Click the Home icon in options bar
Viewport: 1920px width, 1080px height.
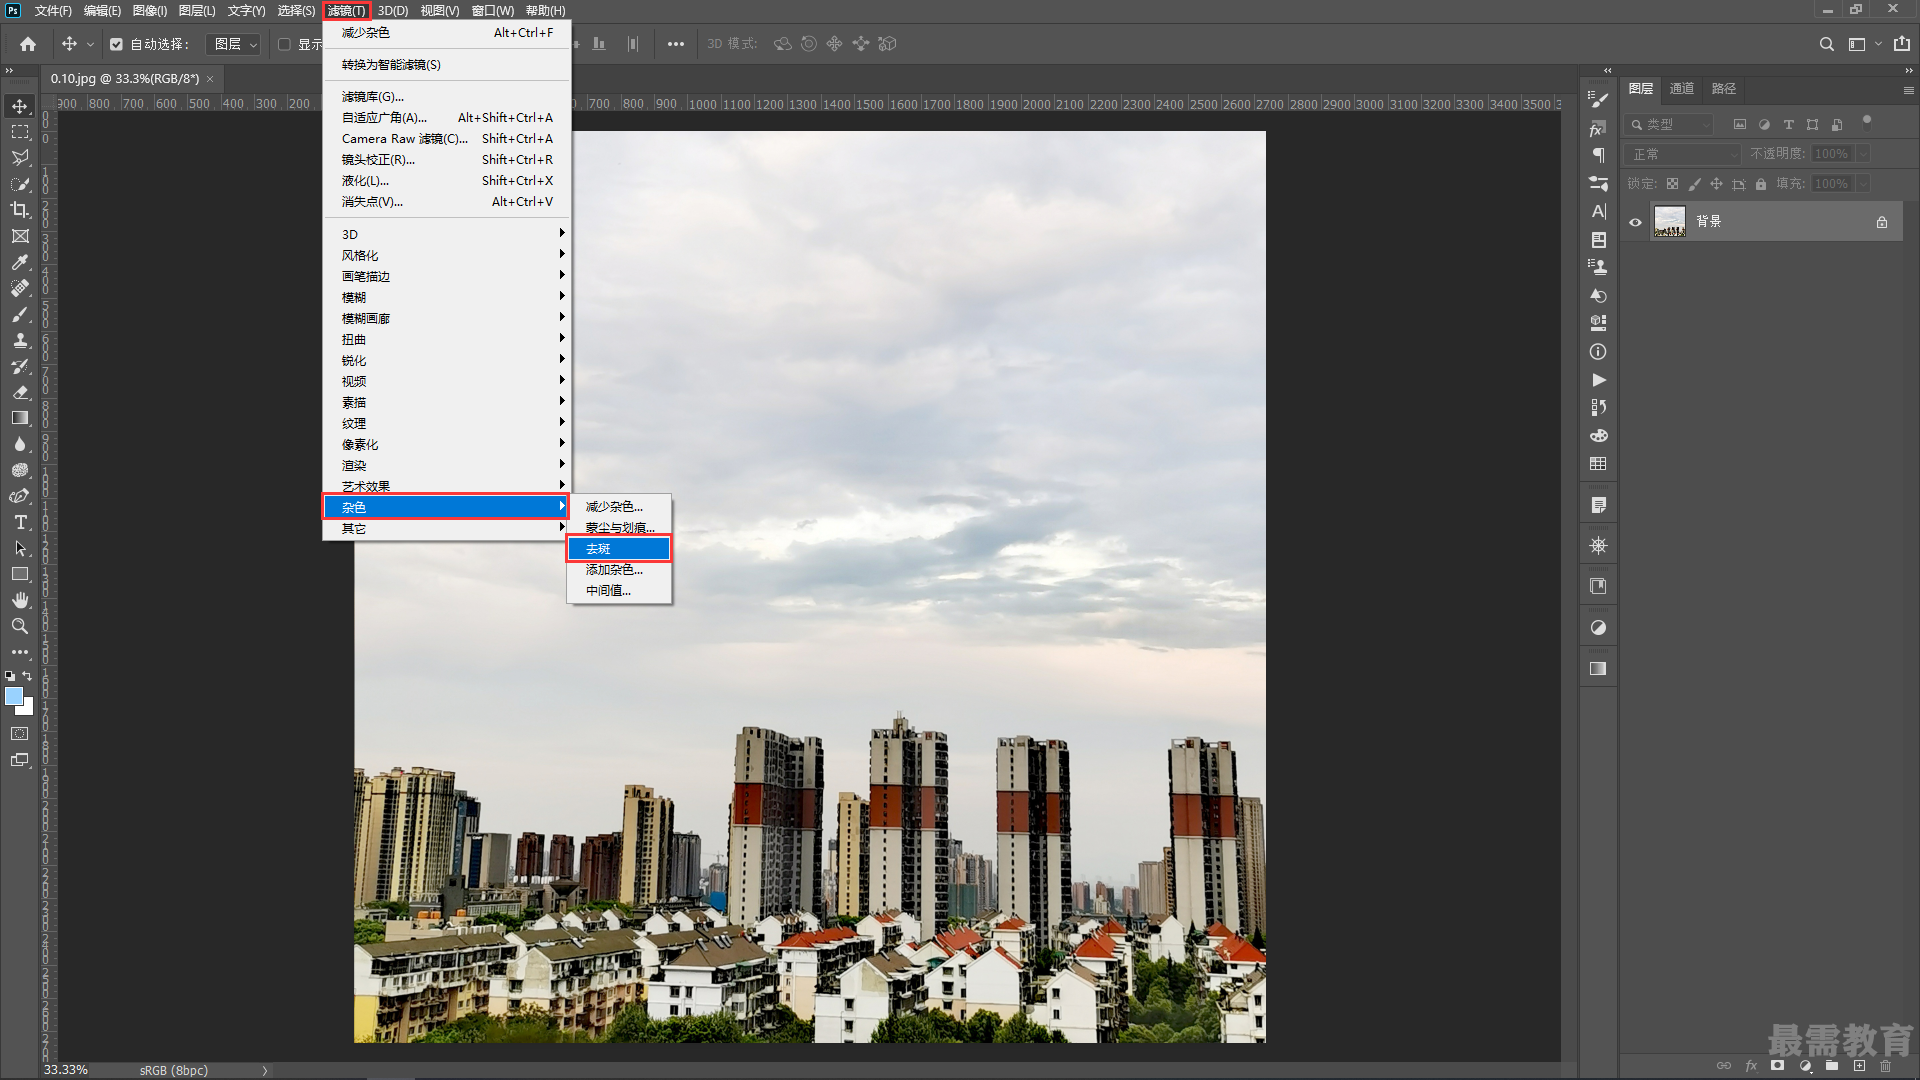point(28,44)
